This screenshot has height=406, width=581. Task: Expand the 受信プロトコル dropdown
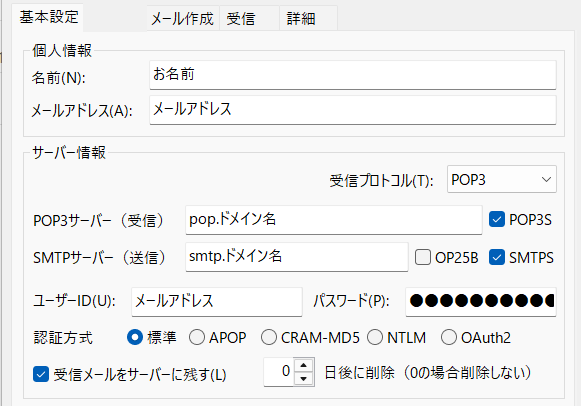[x=502, y=179]
